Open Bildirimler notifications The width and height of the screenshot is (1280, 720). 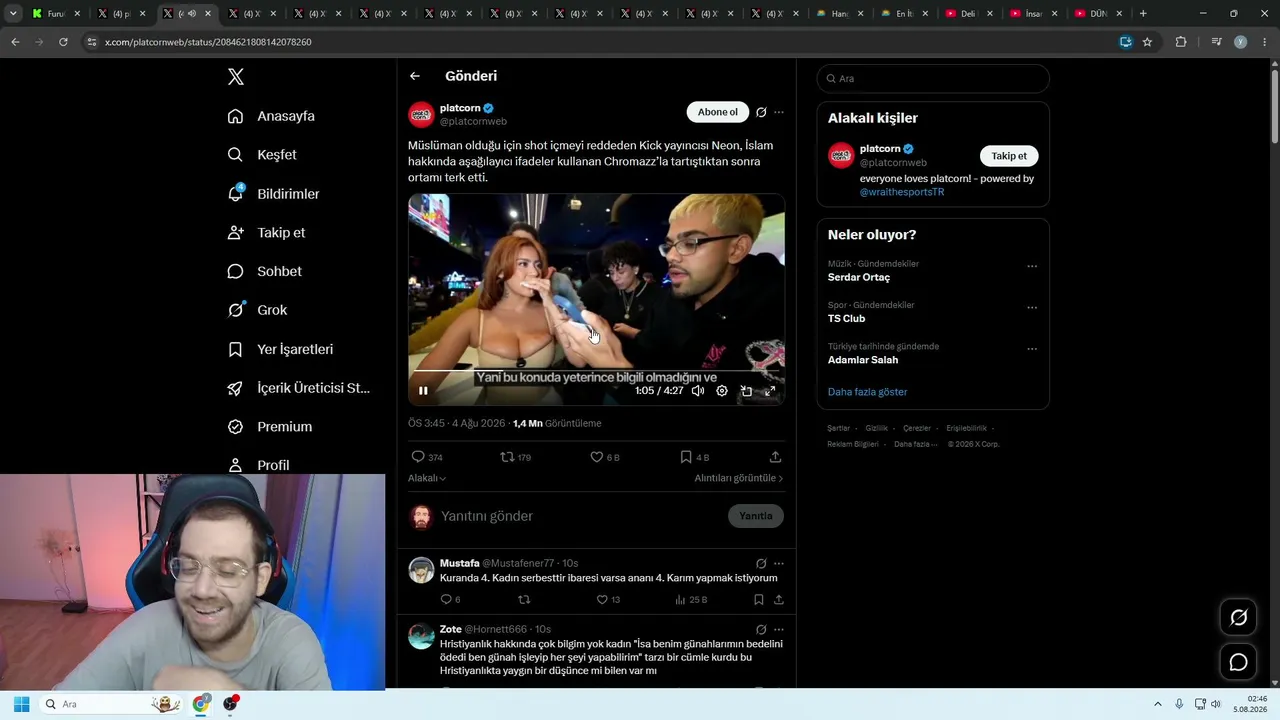pyautogui.click(x=274, y=194)
